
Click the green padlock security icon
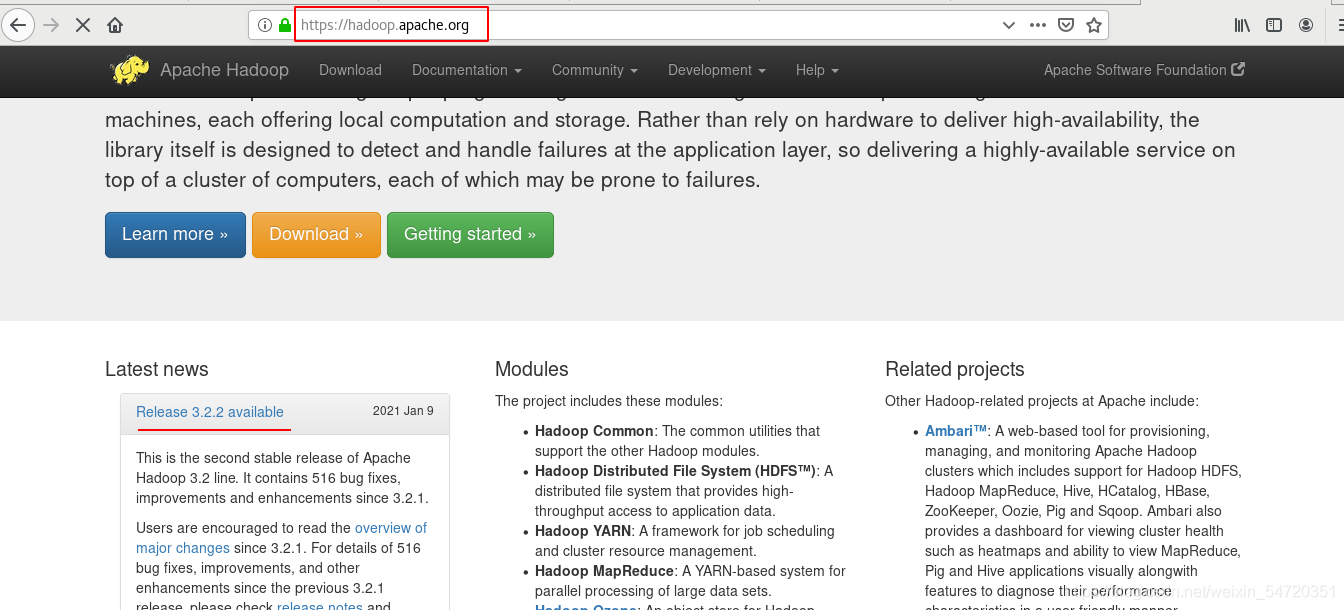pyautogui.click(x=285, y=25)
